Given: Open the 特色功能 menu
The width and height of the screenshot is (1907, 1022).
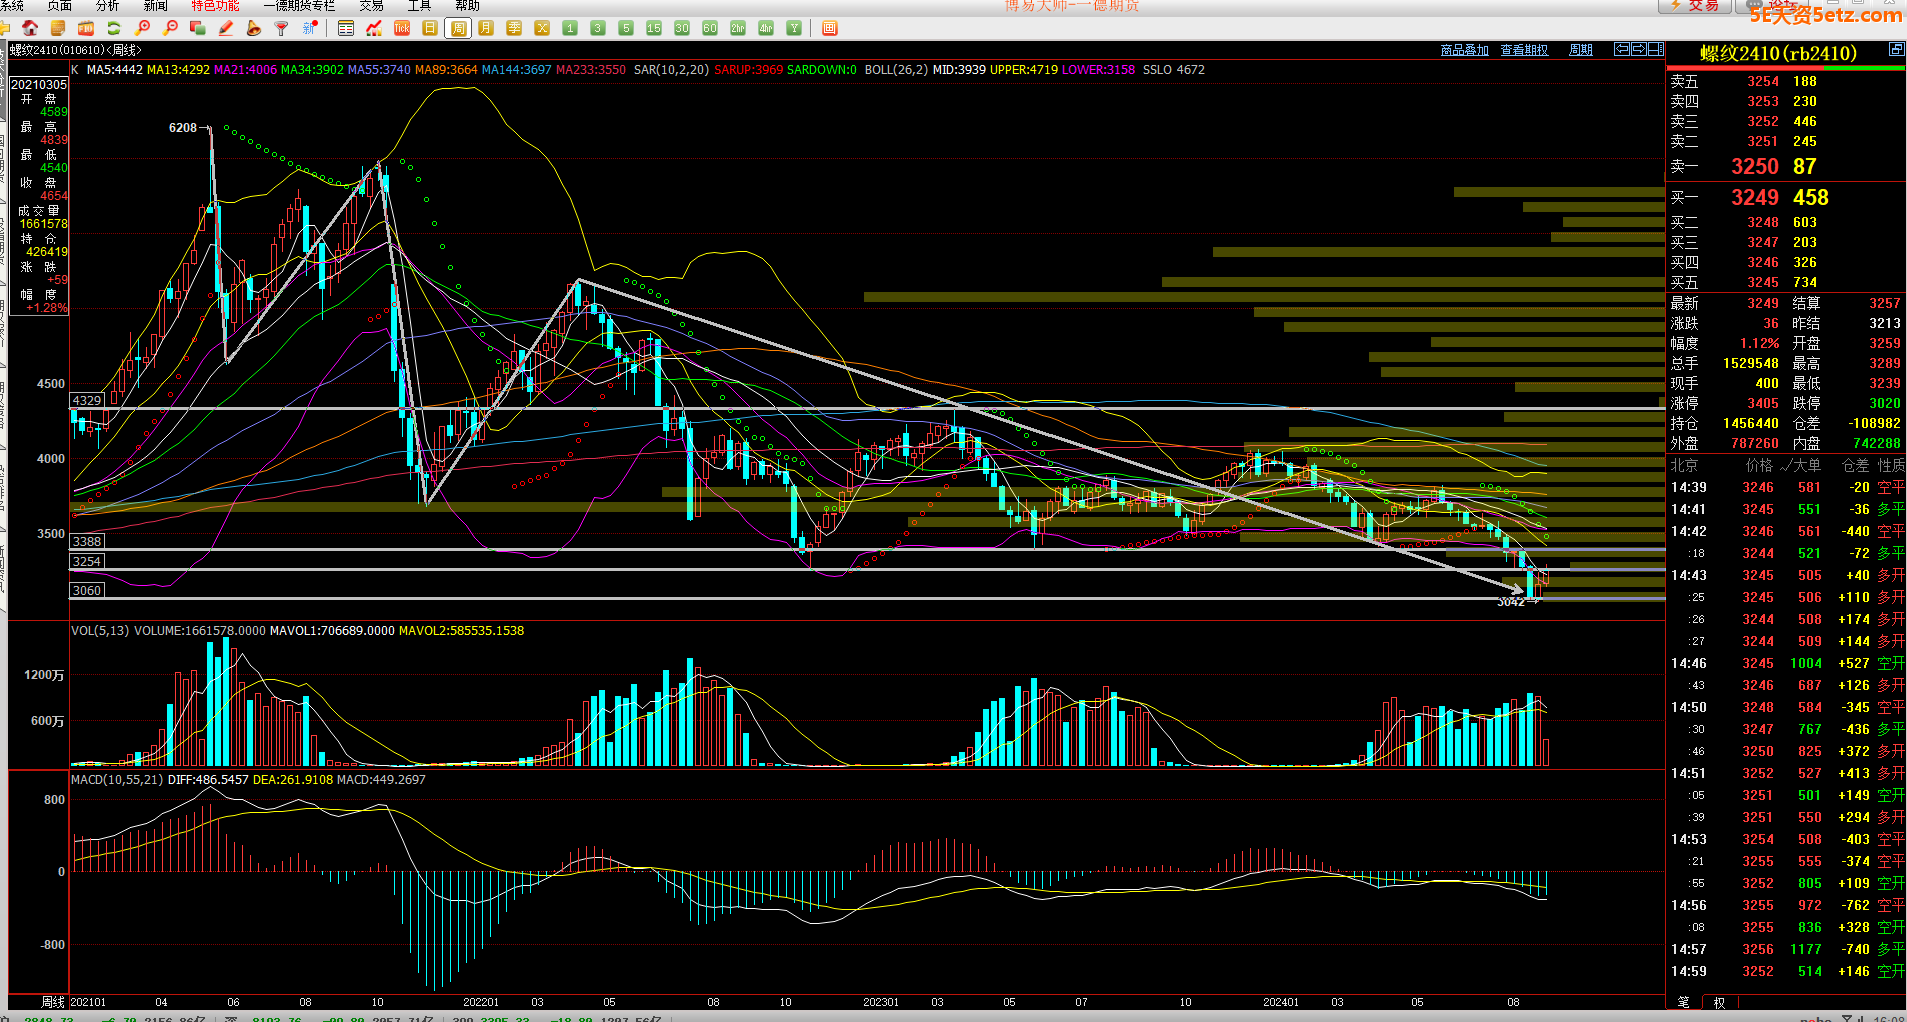Looking at the screenshot, I should [215, 6].
